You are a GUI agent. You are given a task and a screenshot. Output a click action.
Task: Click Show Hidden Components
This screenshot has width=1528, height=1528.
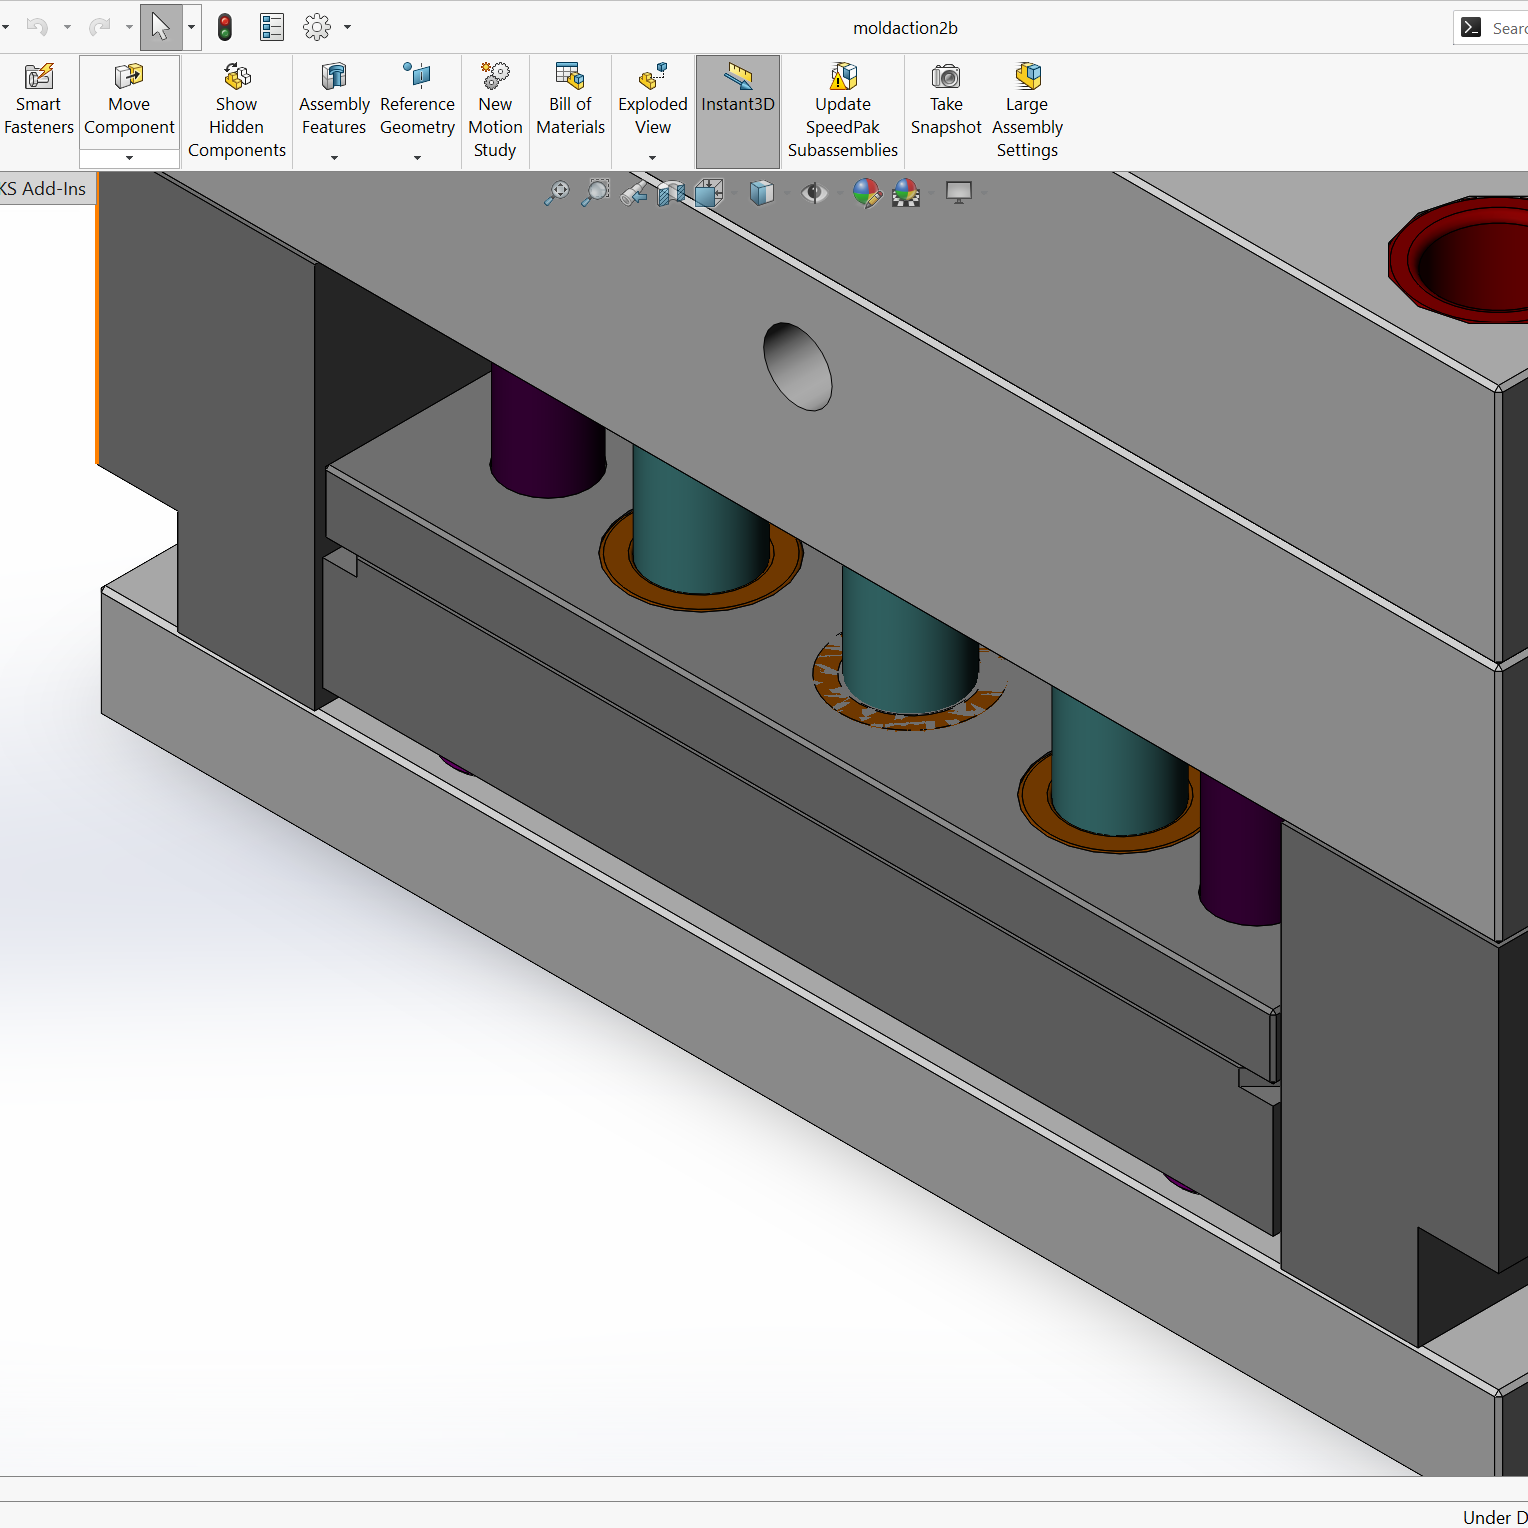[x=237, y=111]
